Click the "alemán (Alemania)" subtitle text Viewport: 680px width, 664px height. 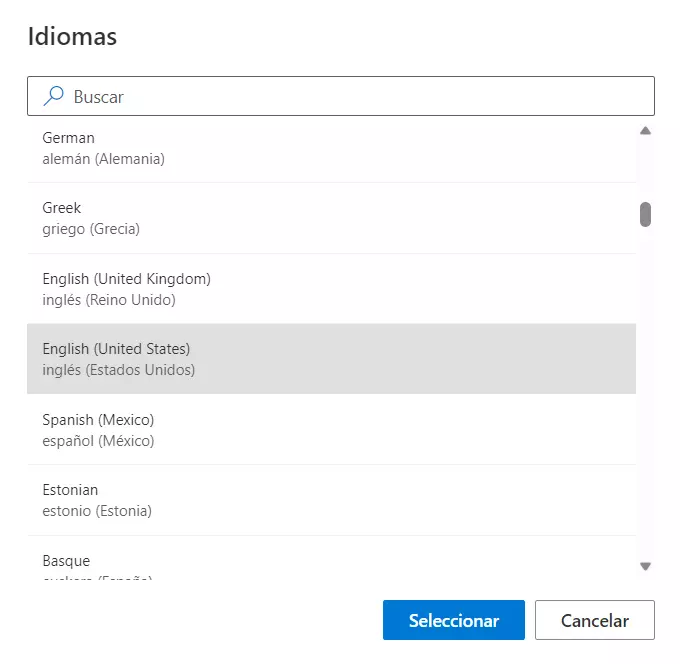click(103, 159)
